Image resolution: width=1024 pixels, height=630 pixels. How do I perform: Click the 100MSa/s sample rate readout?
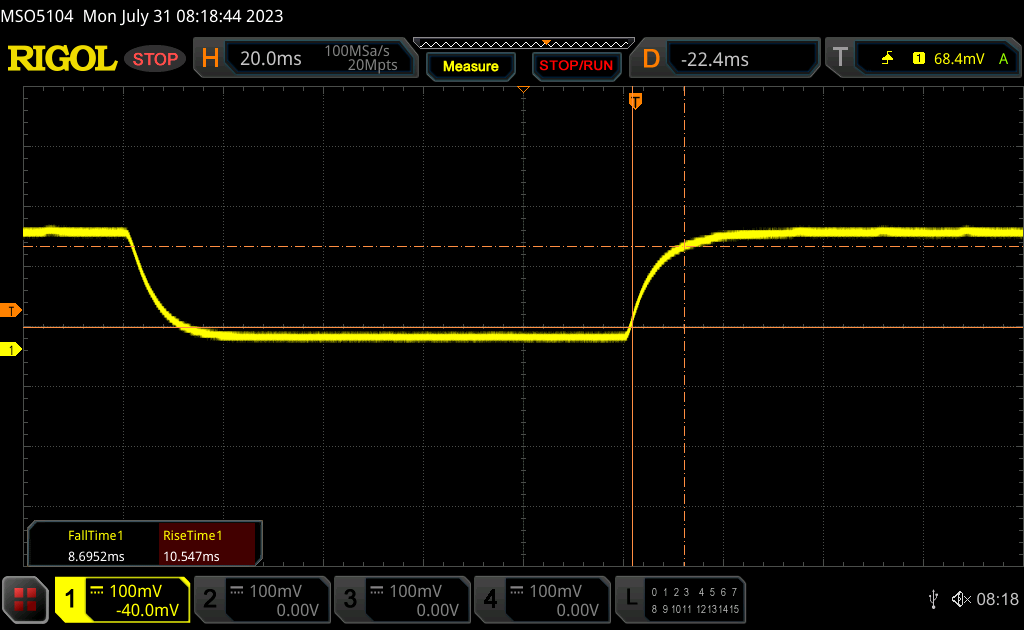[x=357, y=51]
